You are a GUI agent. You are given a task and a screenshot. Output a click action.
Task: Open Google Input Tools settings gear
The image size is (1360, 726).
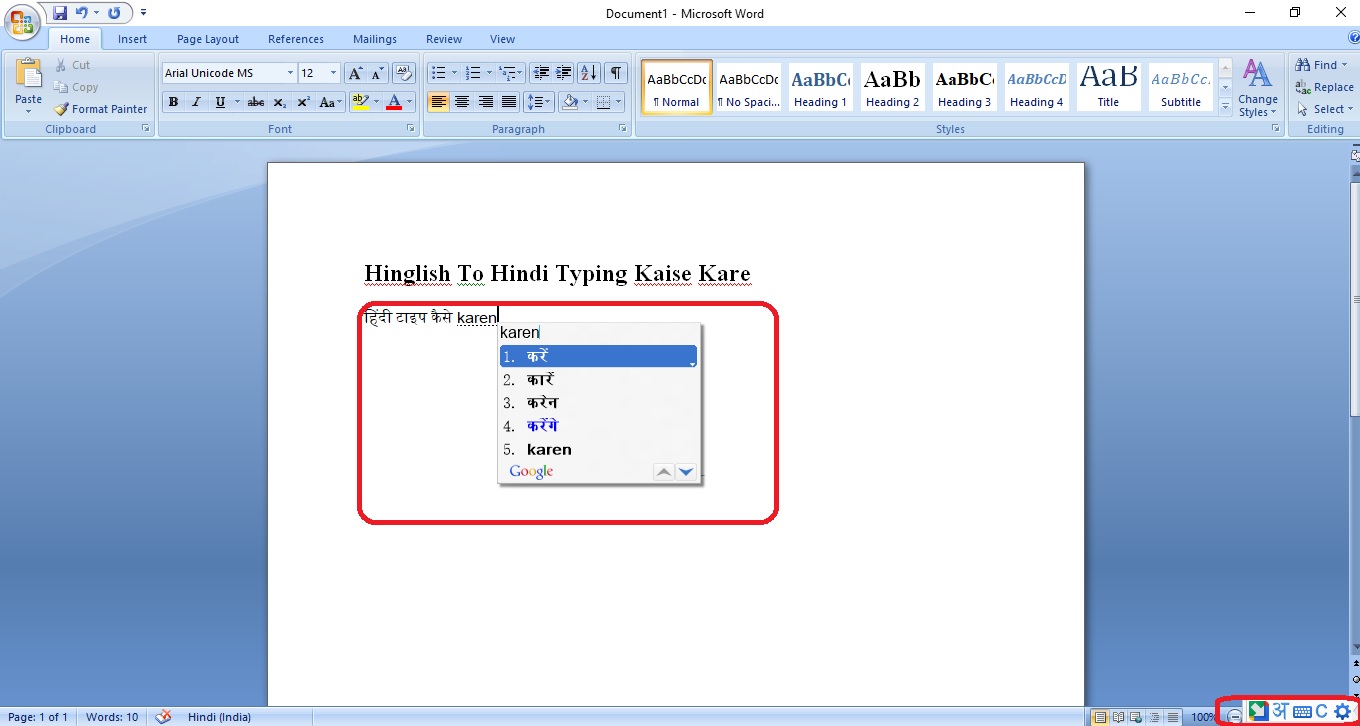(1342, 711)
